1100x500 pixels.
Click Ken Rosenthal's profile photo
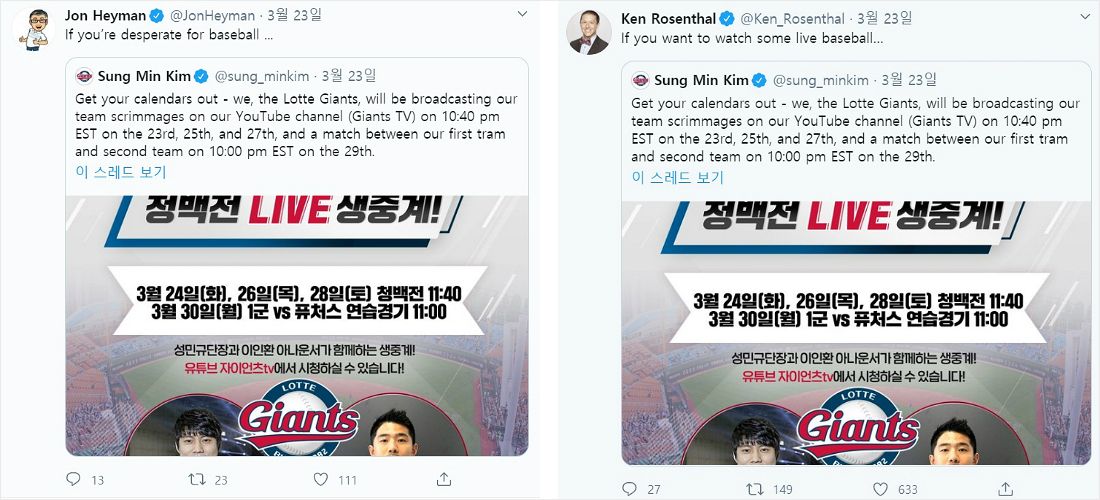tap(589, 33)
